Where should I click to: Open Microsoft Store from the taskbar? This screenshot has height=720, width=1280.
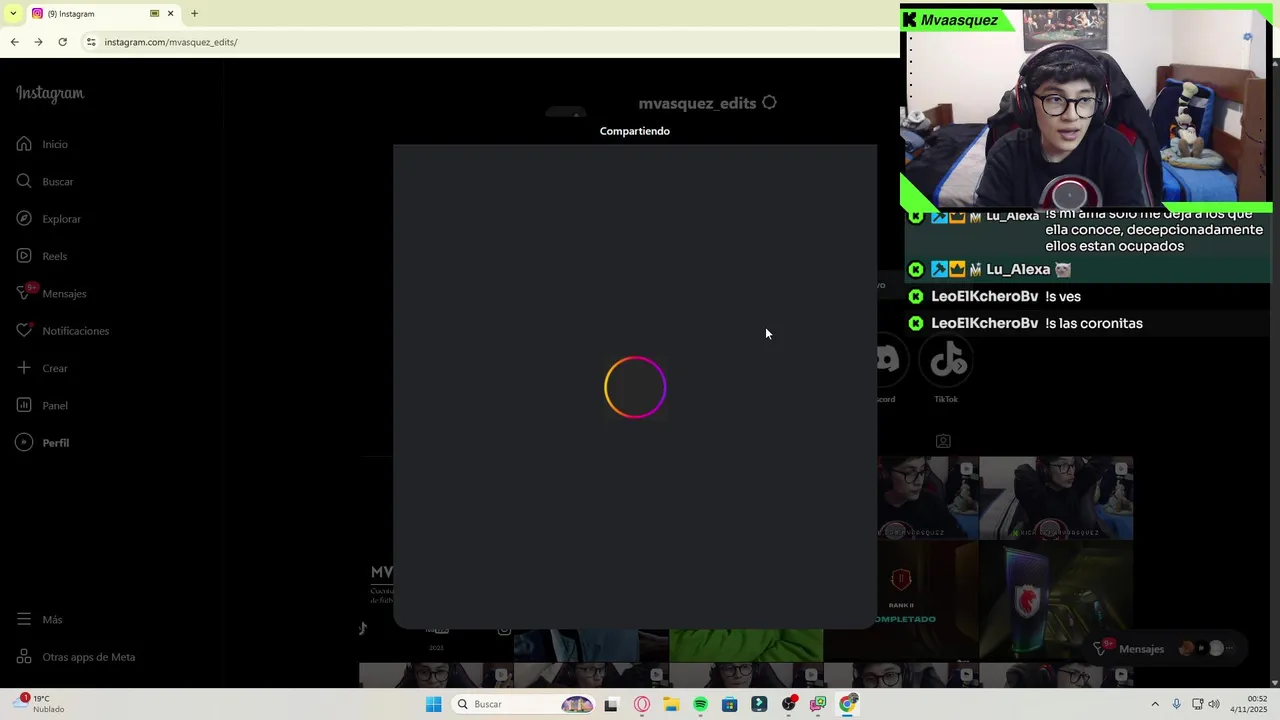(x=730, y=704)
